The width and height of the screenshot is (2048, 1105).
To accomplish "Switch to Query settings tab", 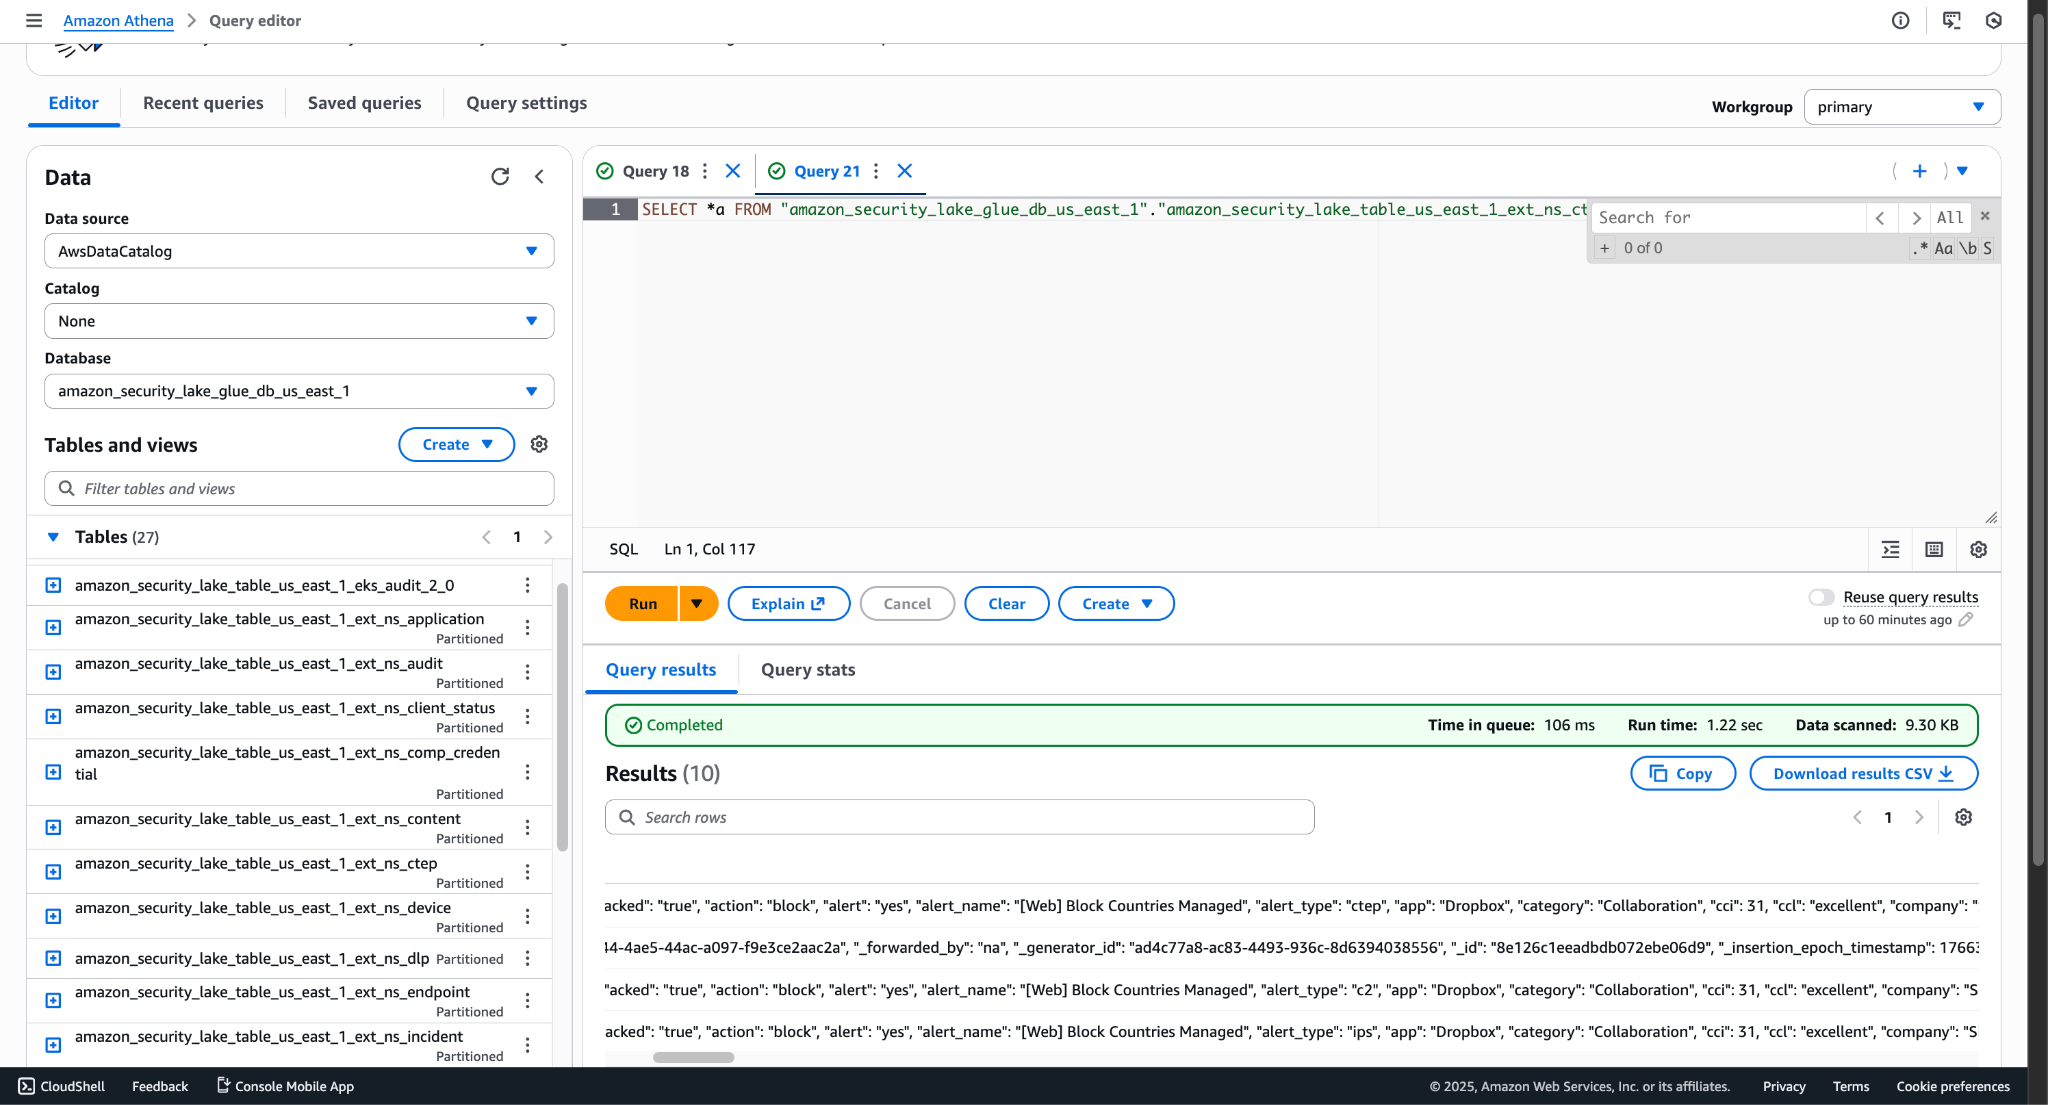I will pos(526,103).
